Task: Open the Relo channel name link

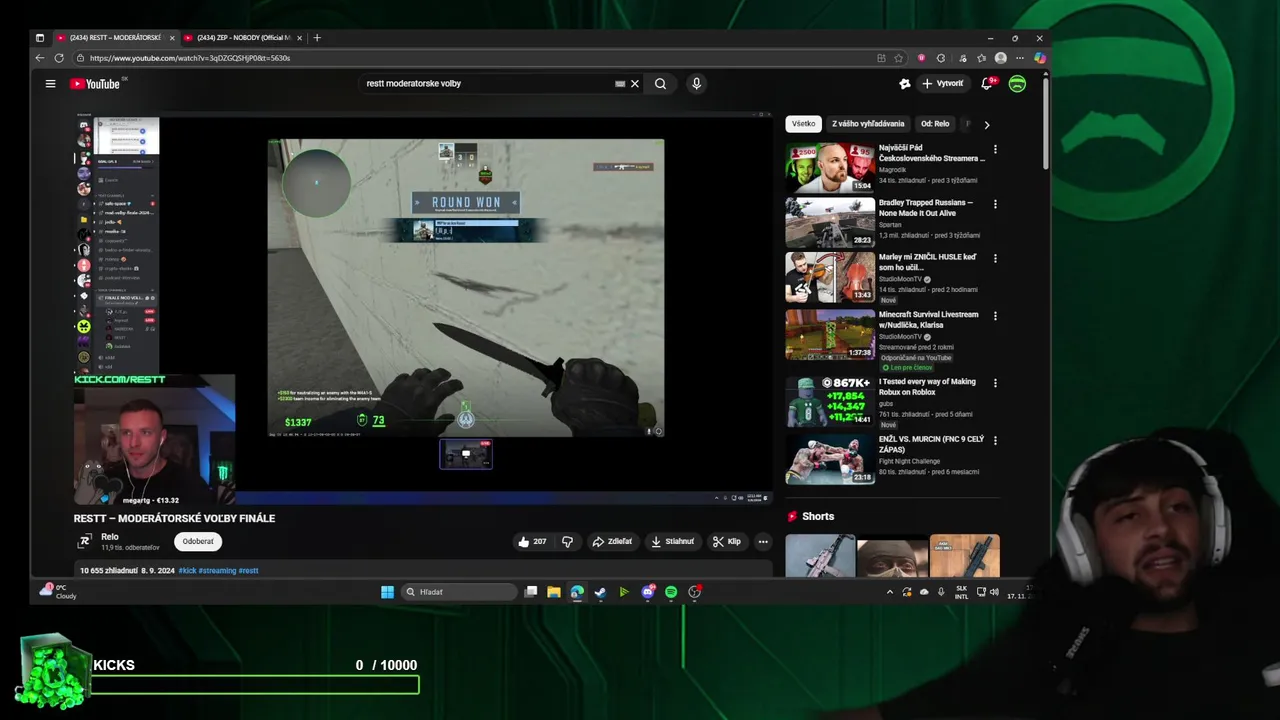Action: pos(110,537)
